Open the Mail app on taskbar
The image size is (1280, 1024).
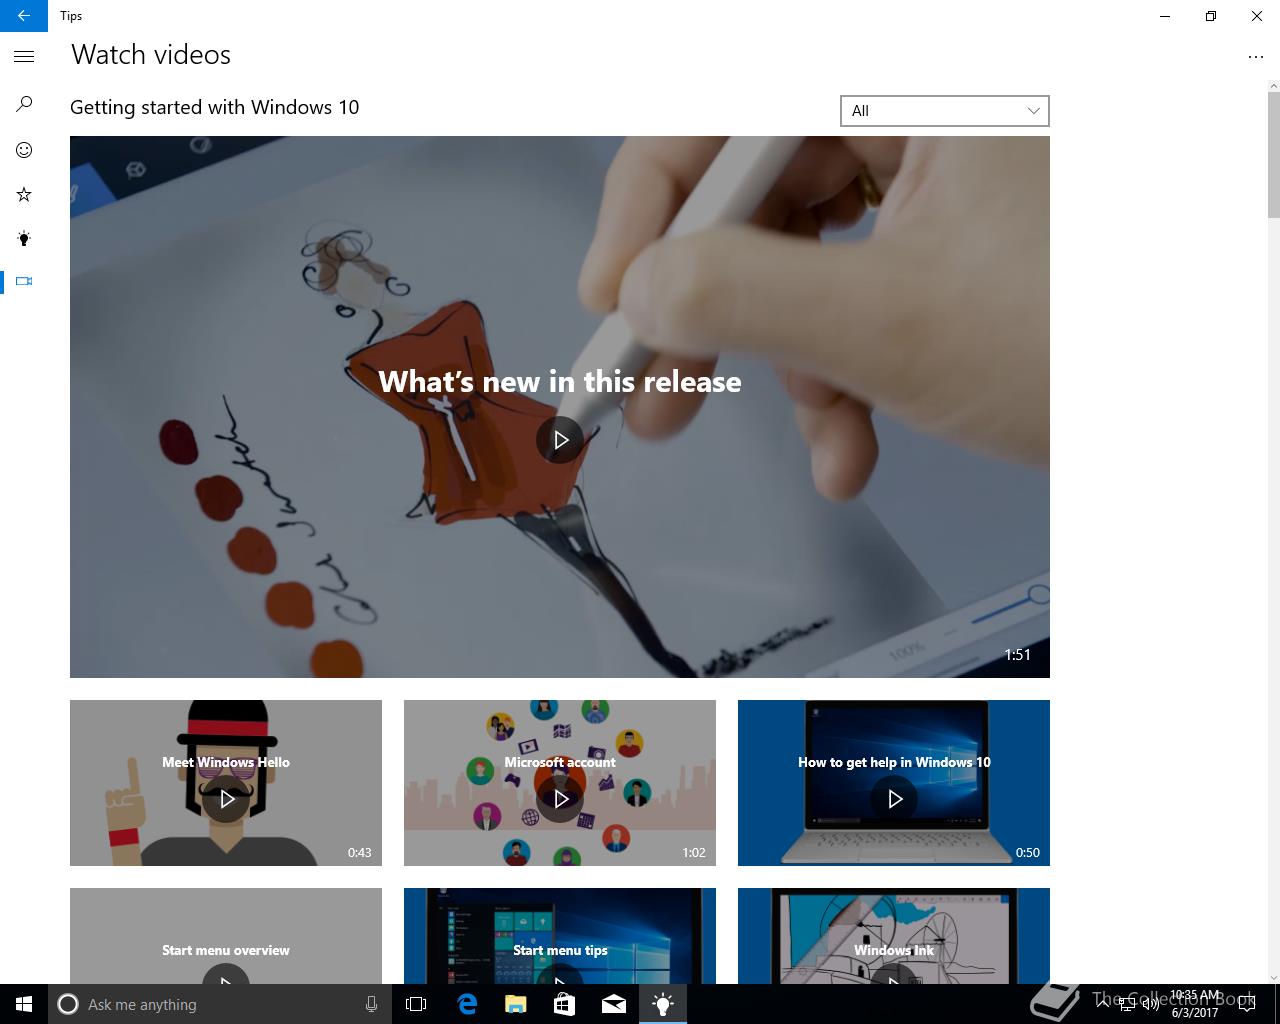point(614,1004)
